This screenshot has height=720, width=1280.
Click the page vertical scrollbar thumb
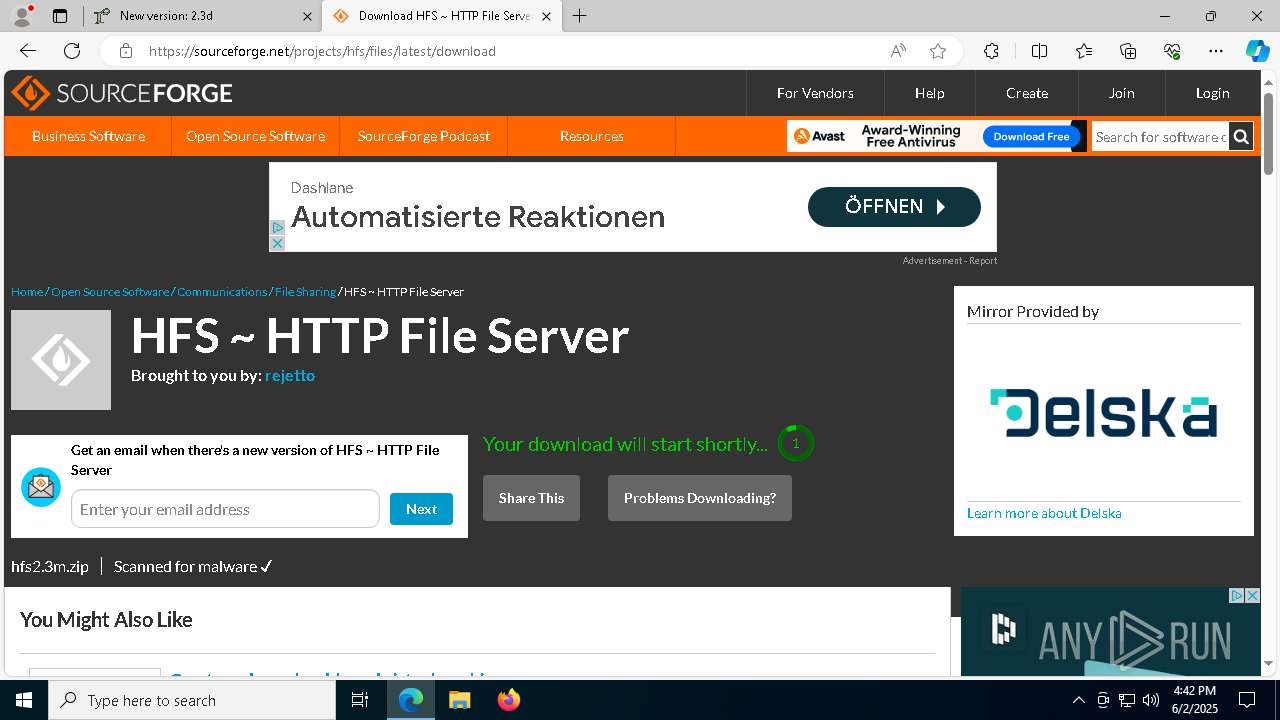tap(1269, 133)
